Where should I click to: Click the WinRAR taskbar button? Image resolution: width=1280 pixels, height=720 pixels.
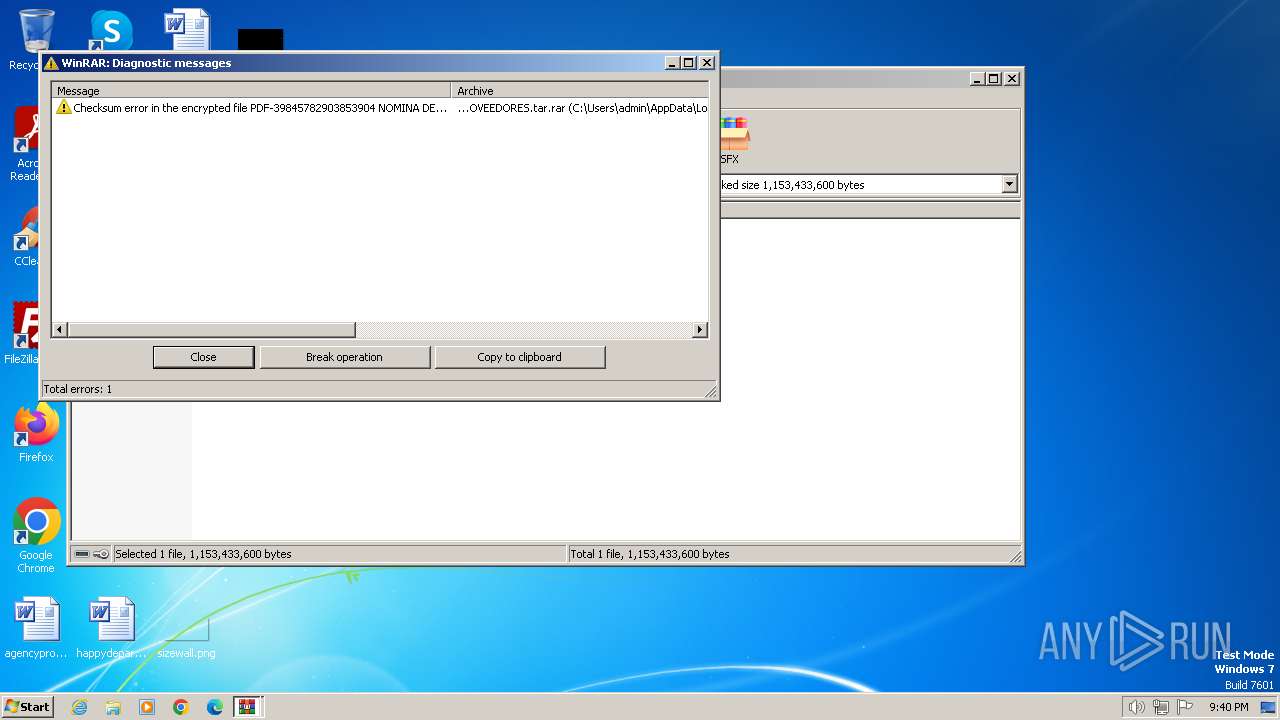point(247,707)
